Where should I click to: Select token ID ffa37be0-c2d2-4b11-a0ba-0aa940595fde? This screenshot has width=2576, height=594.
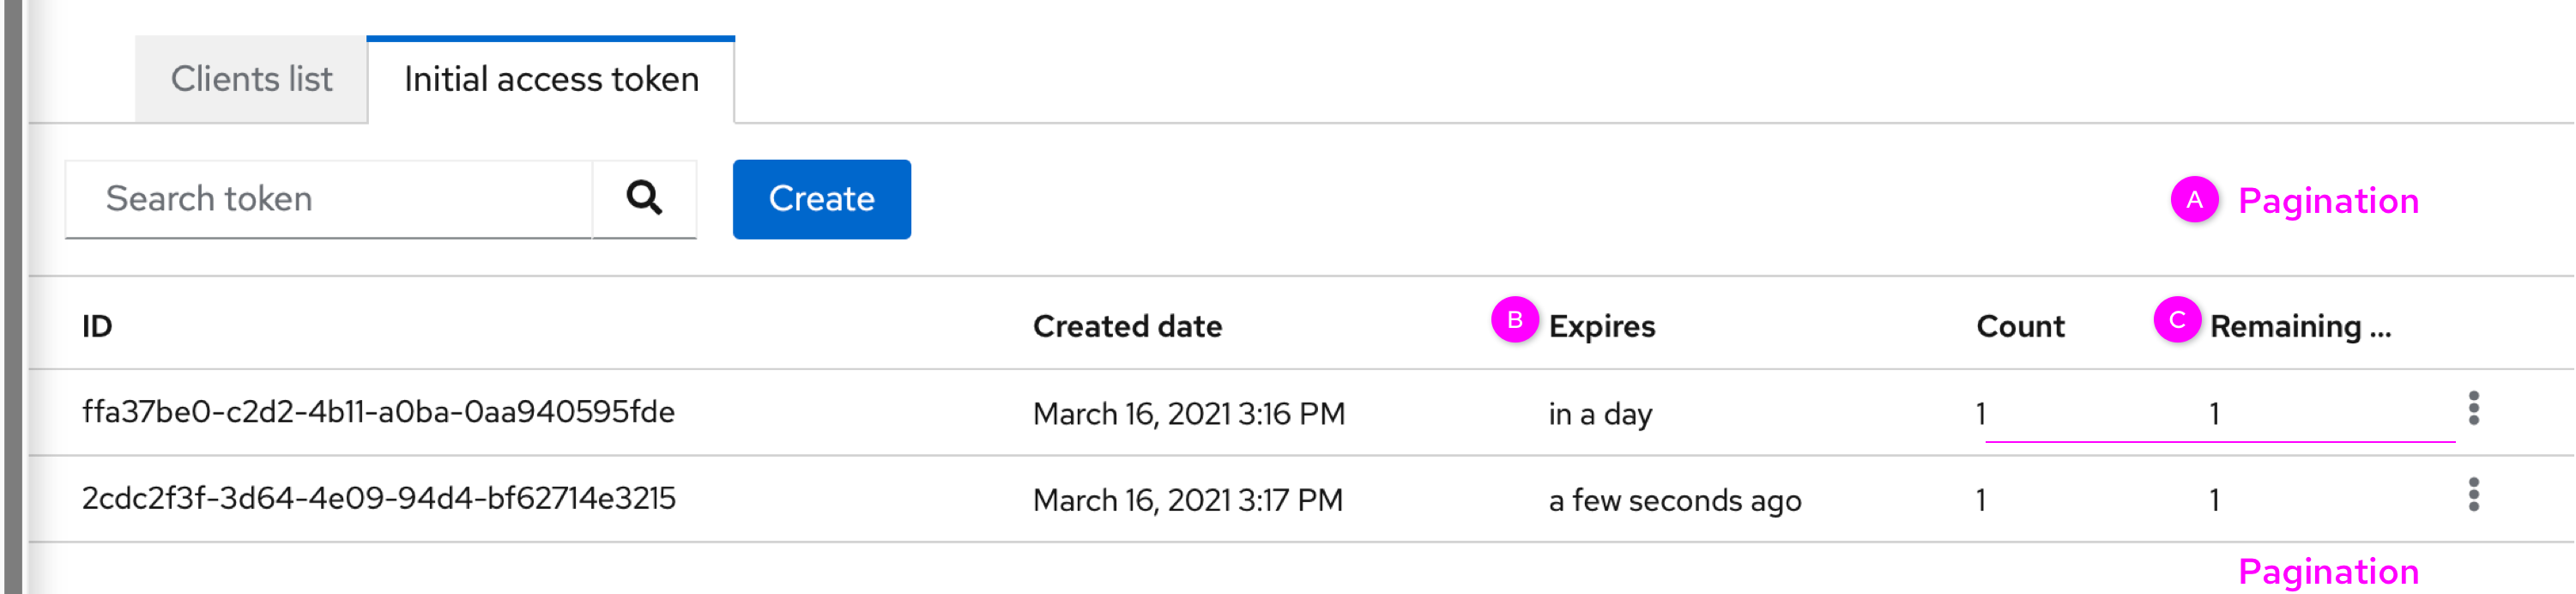click(x=378, y=412)
